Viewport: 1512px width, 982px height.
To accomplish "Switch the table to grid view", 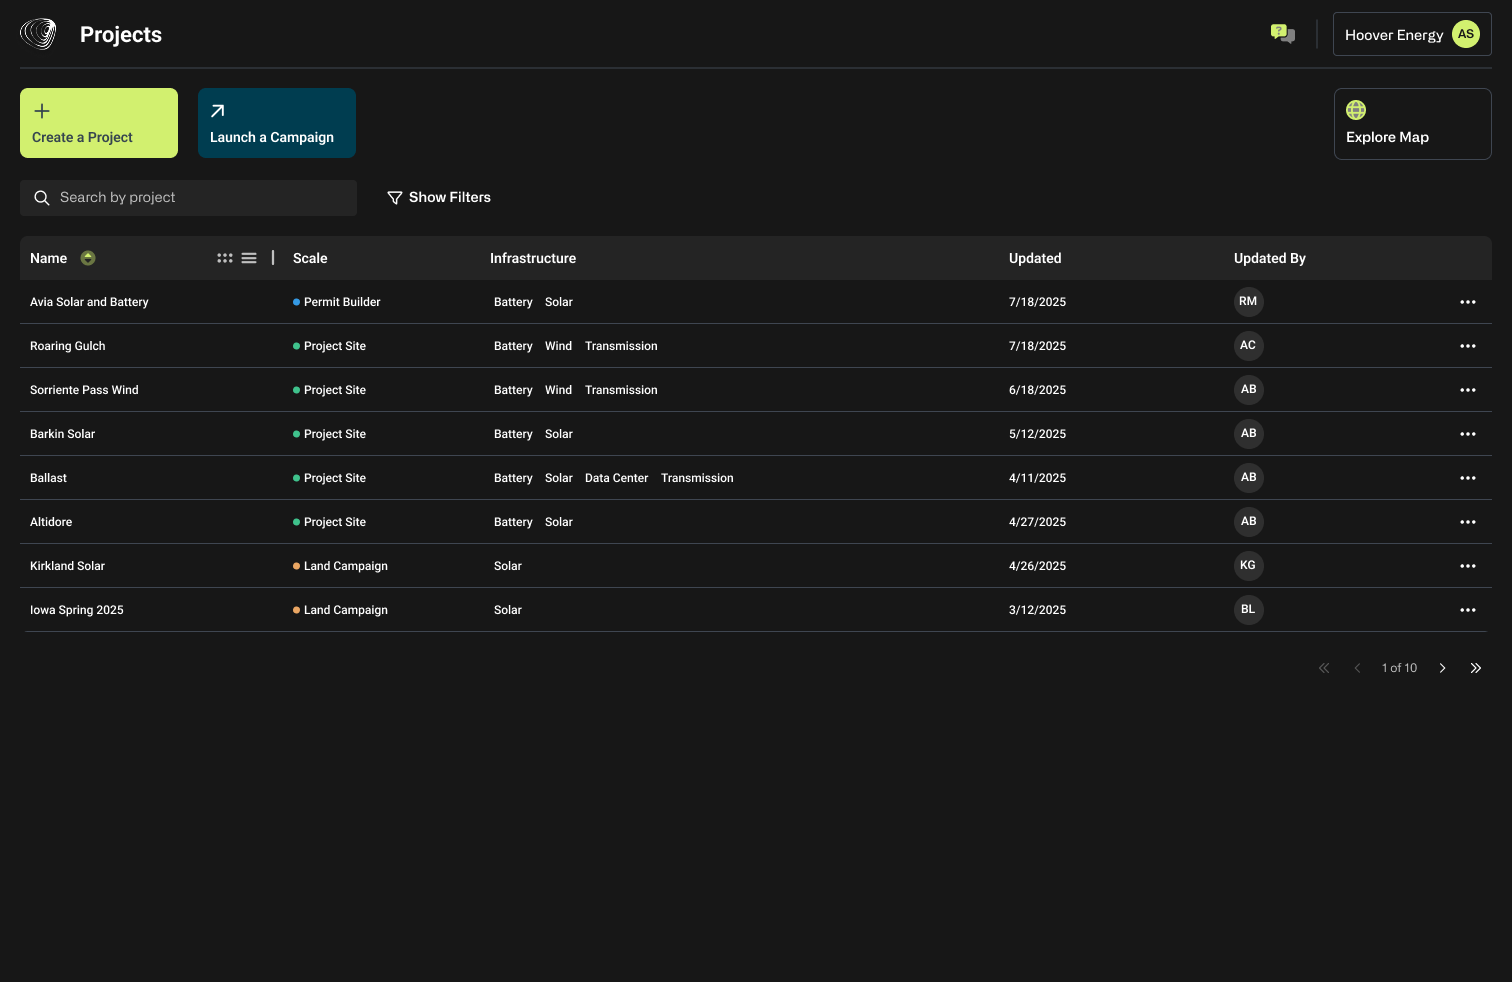I will 225,257.
